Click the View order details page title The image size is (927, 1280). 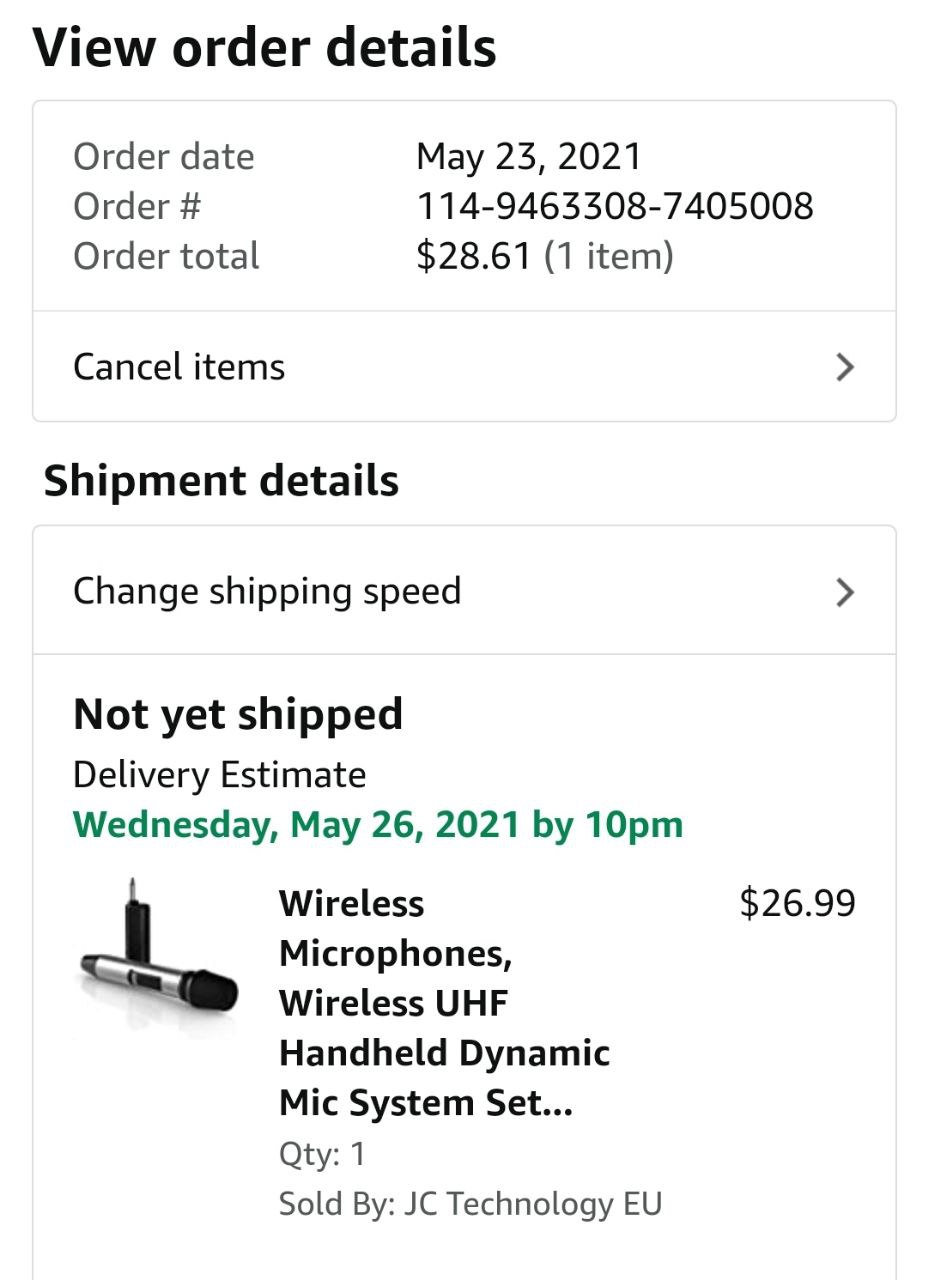click(265, 48)
